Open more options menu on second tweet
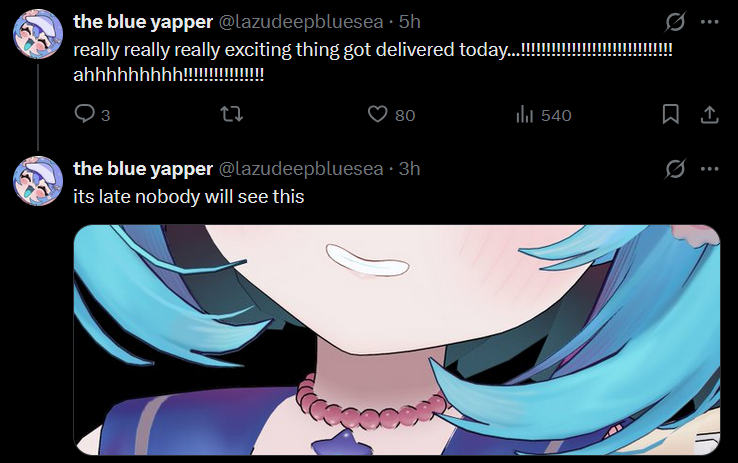Viewport: 738px width, 463px height. point(710,168)
